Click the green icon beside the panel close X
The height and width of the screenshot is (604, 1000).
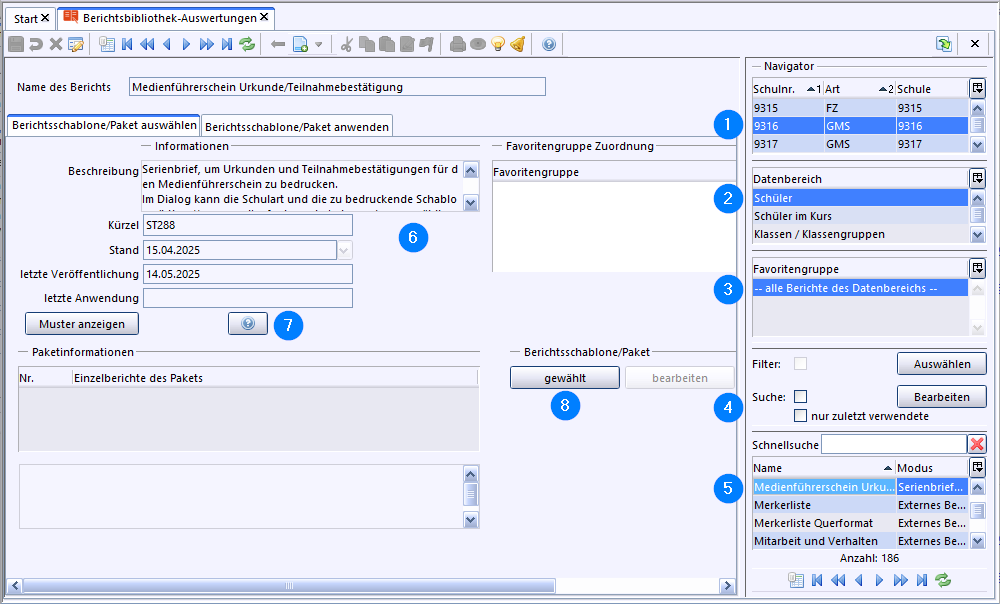pyautogui.click(x=944, y=44)
